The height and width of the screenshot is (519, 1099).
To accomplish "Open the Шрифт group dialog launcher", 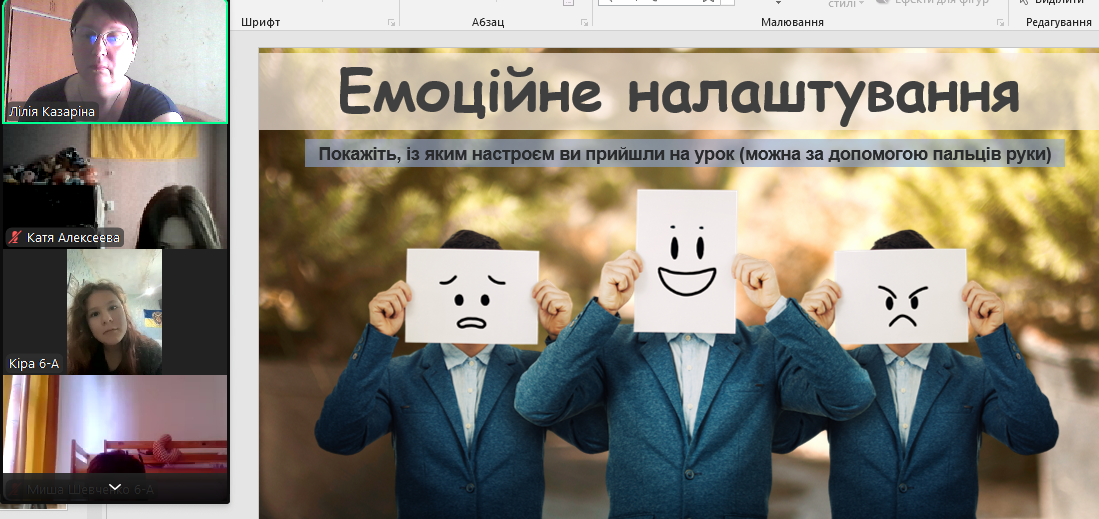I will (391, 23).
